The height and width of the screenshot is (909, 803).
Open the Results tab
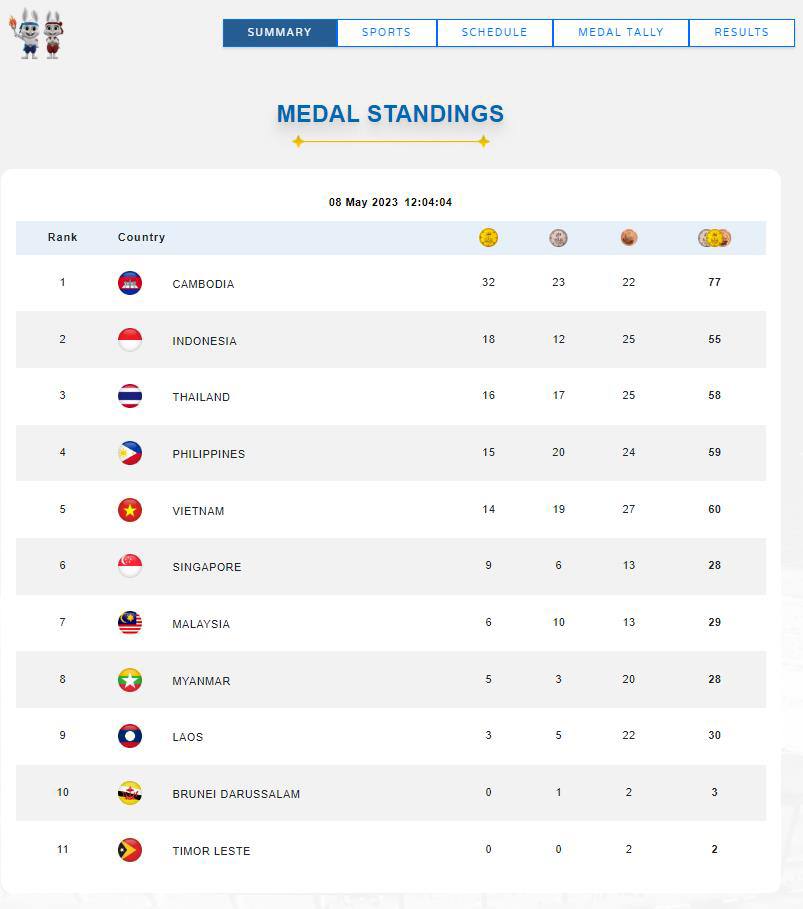[741, 32]
